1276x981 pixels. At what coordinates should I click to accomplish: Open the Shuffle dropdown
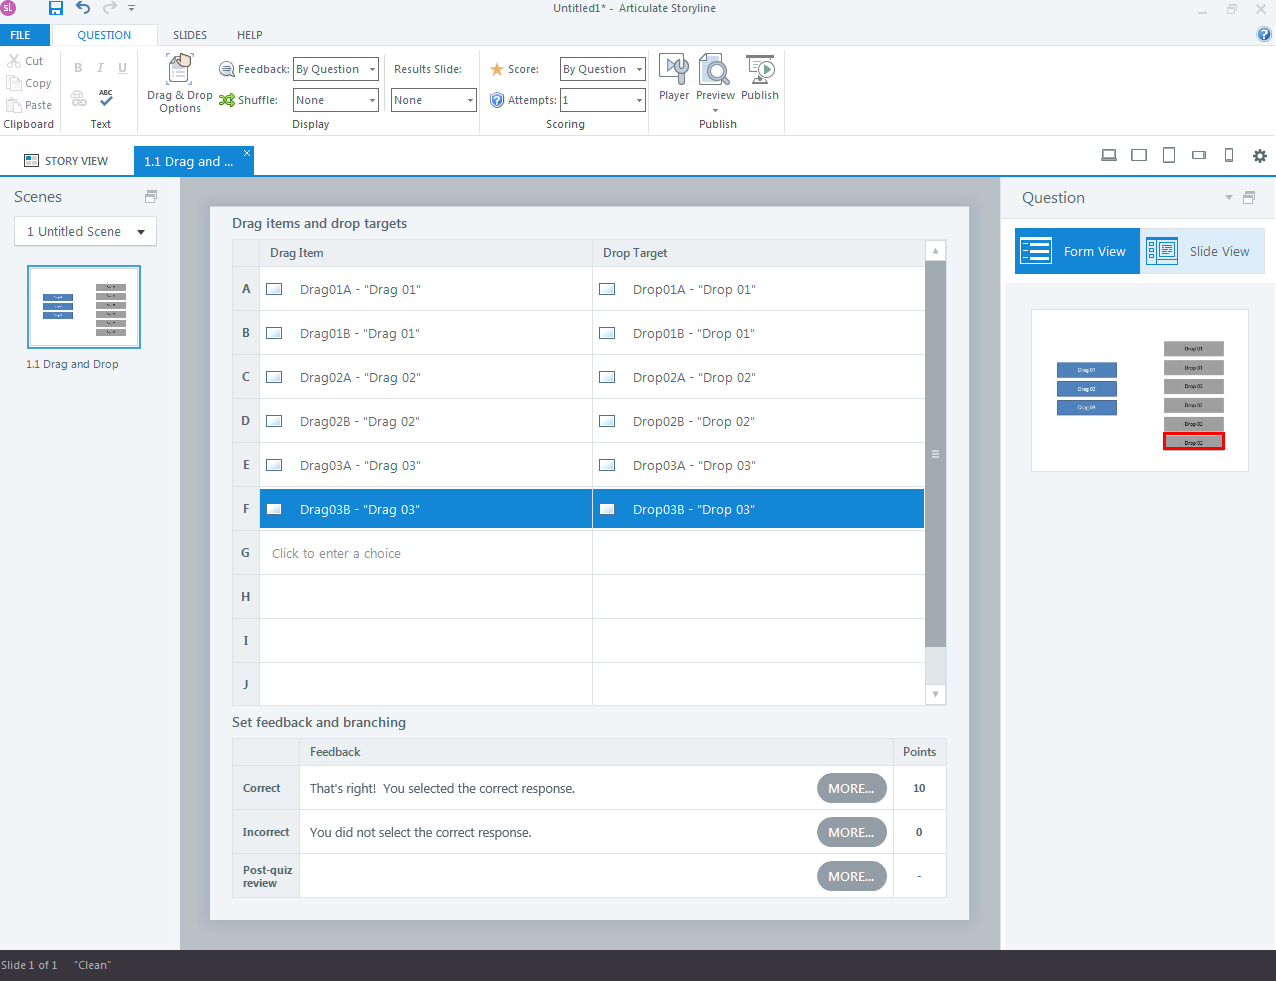click(x=372, y=100)
